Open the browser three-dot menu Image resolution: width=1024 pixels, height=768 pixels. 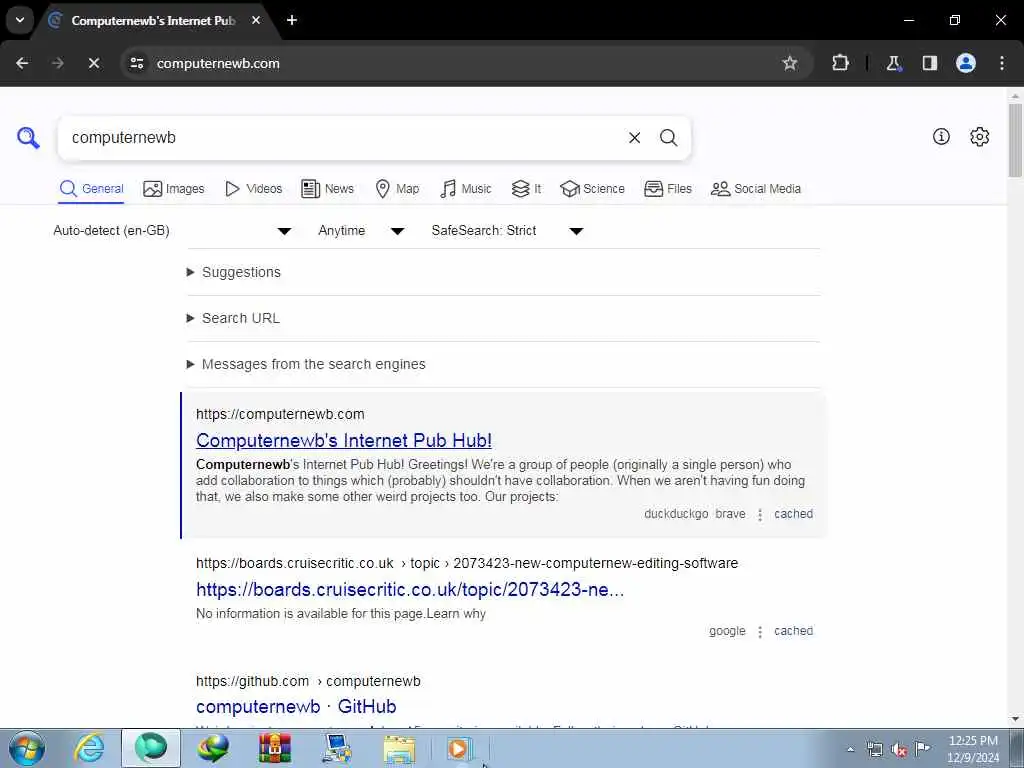click(1002, 63)
